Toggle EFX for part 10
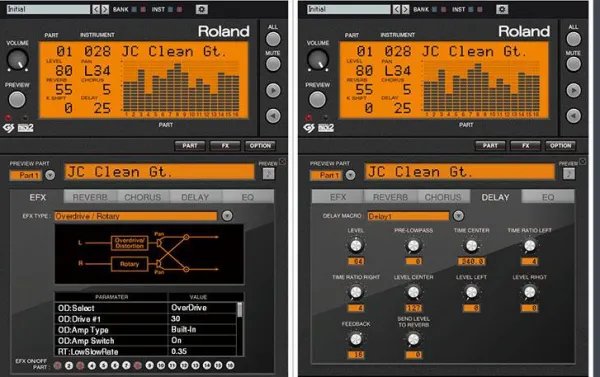This screenshot has height=377, width=600. 161,366
